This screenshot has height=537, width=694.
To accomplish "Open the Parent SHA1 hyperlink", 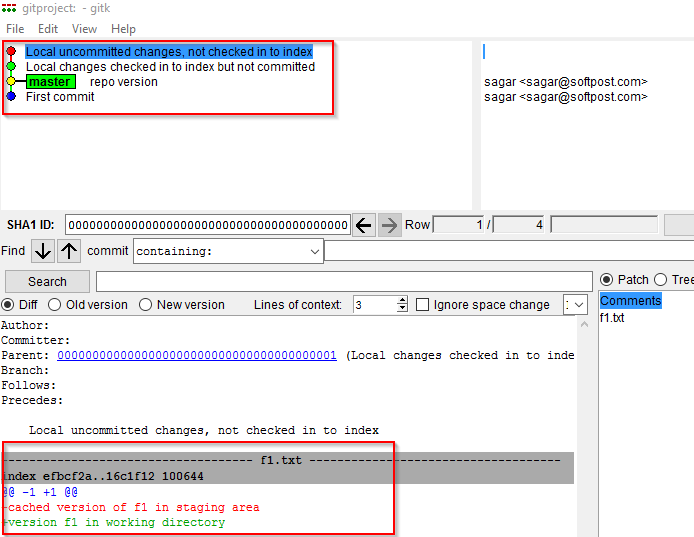I will click(x=197, y=355).
